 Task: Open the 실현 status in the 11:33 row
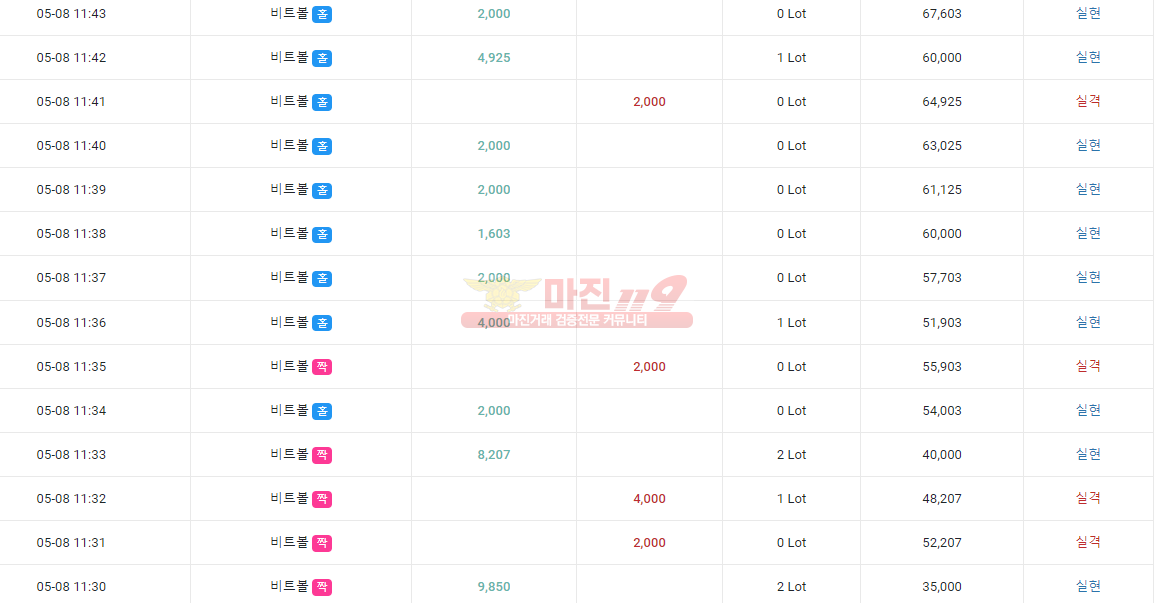(x=1088, y=454)
